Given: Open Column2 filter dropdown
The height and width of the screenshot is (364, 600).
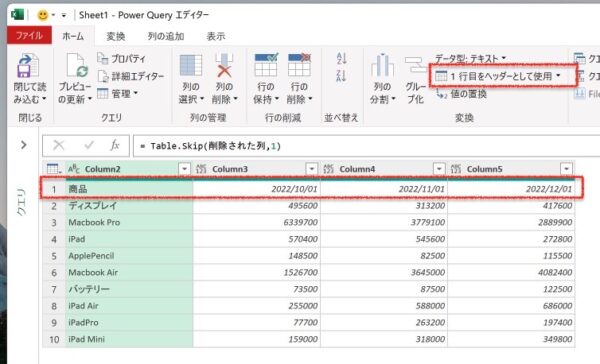Looking at the screenshot, I should 184,169.
